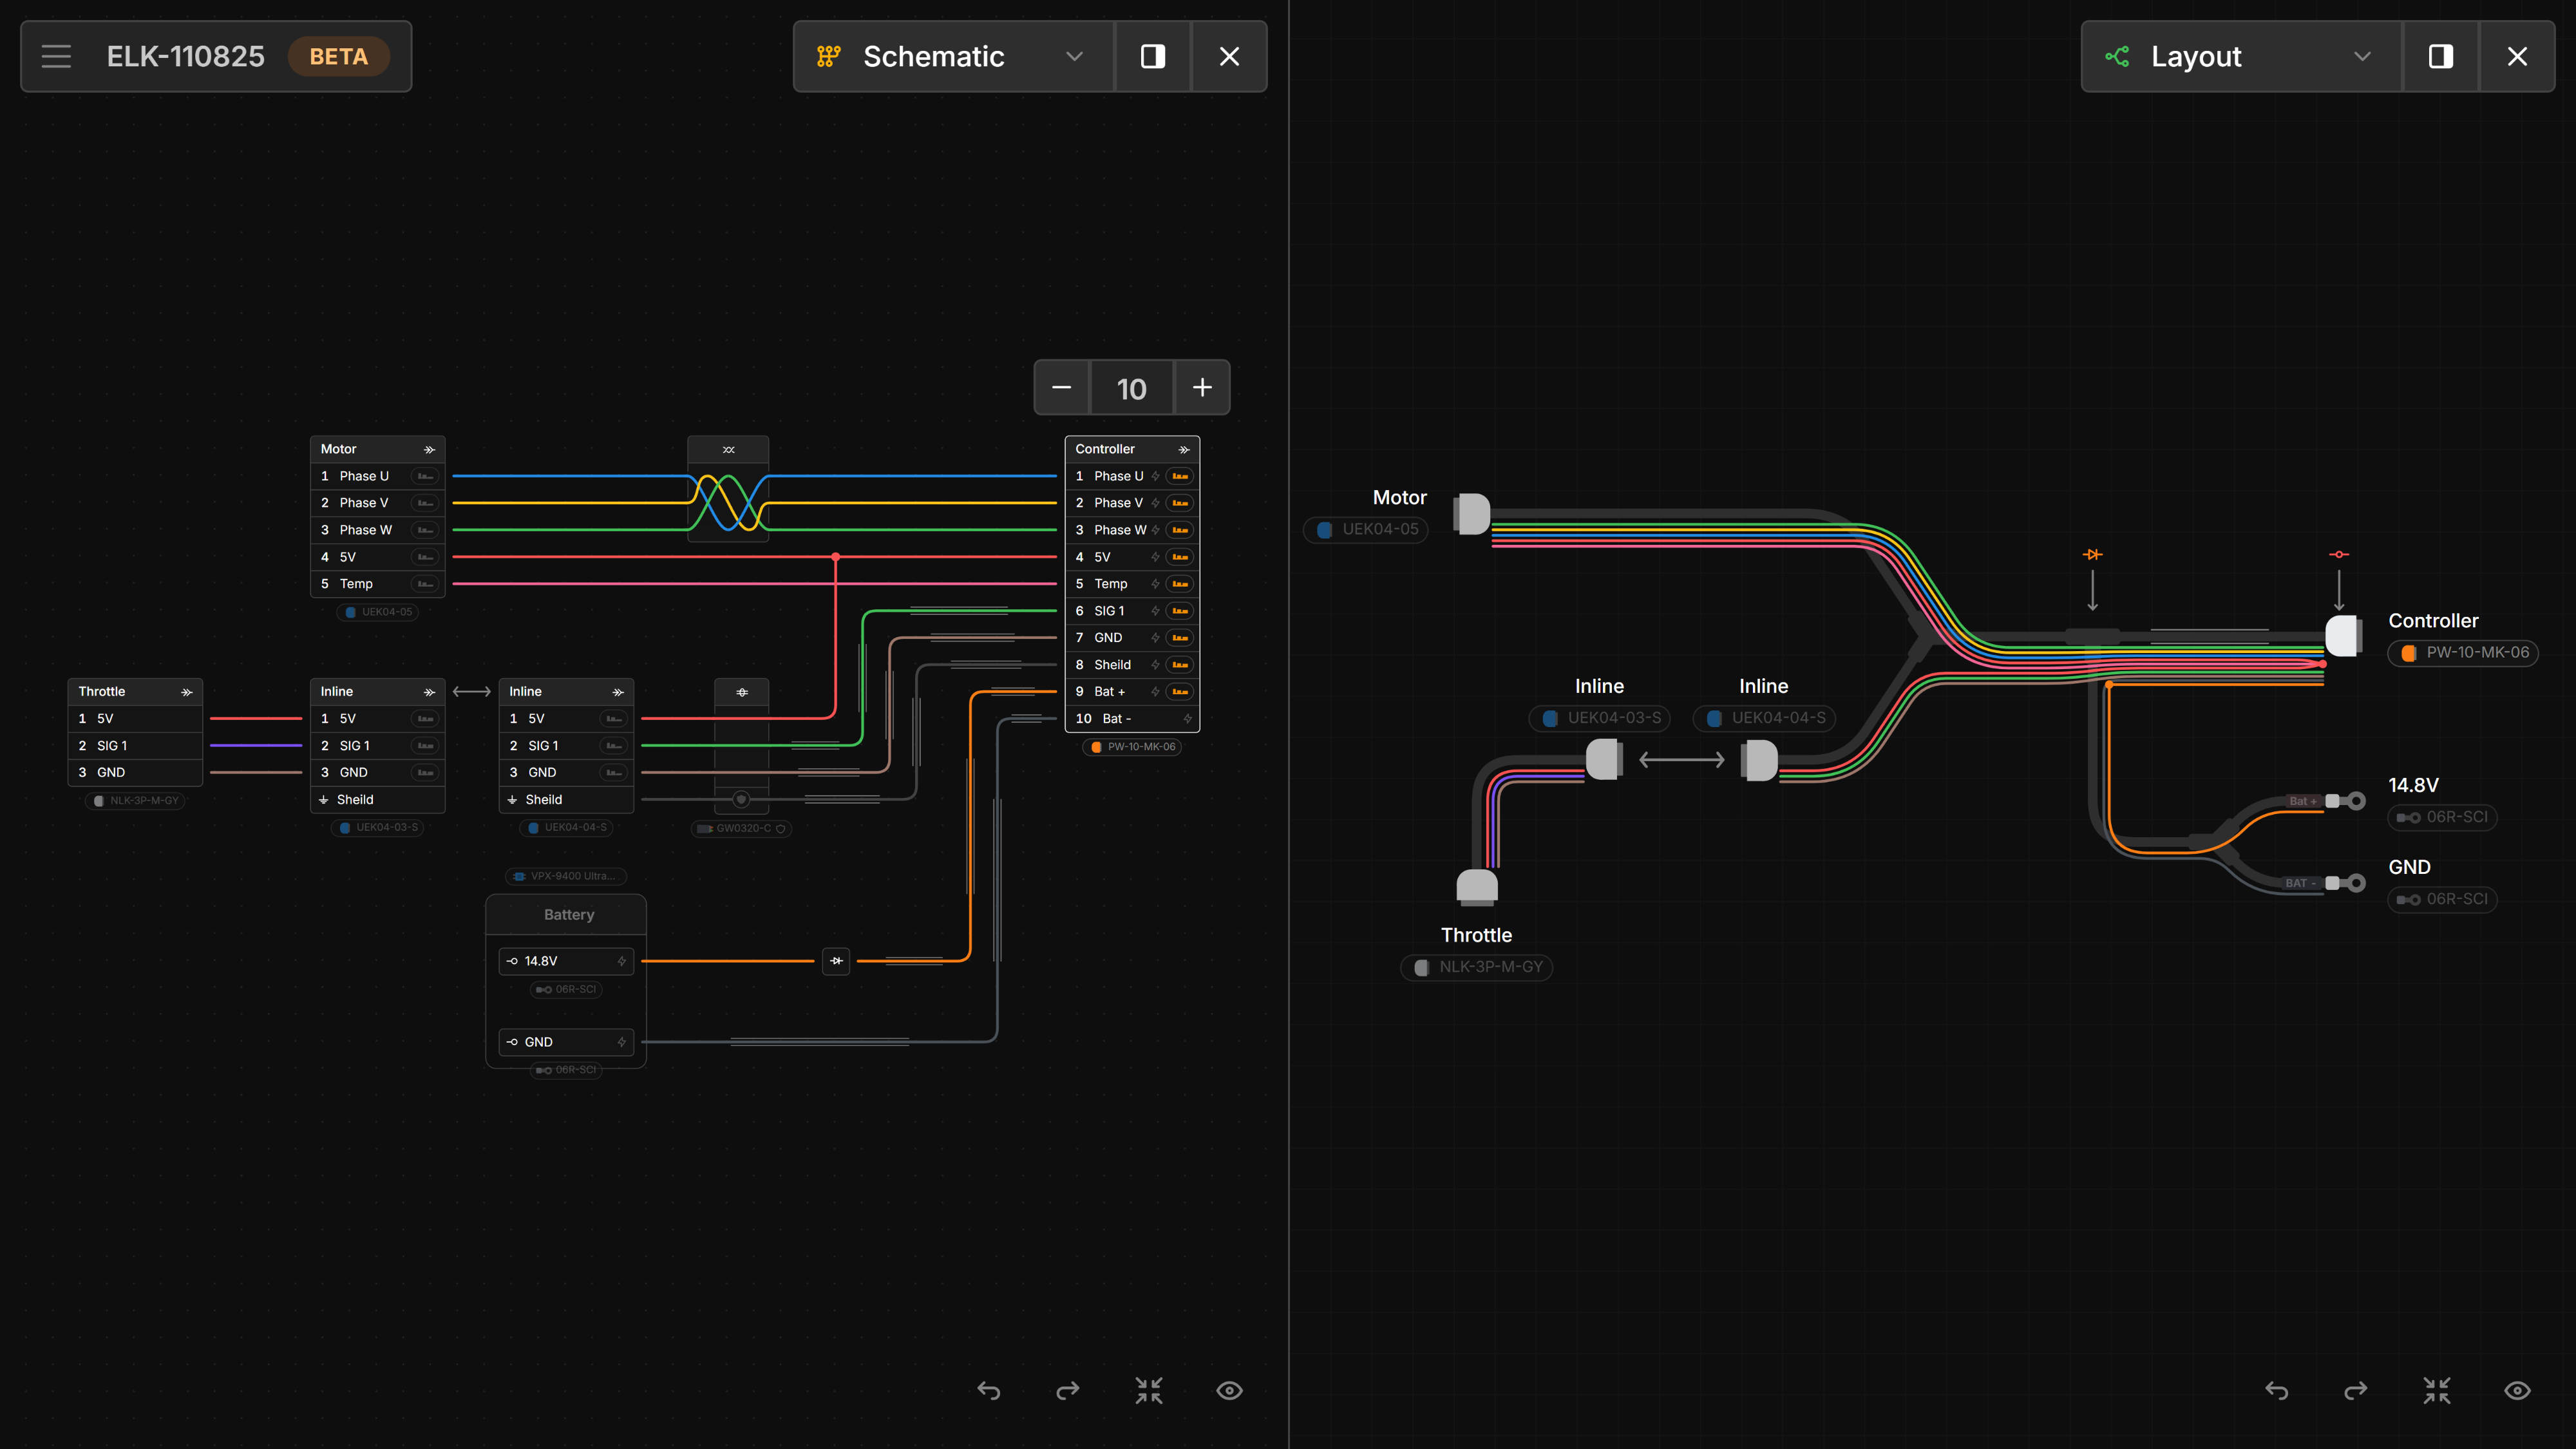Click the twisted-wire icon above Phase lines
2576x1449 pixels.
(x=728, y=450)
